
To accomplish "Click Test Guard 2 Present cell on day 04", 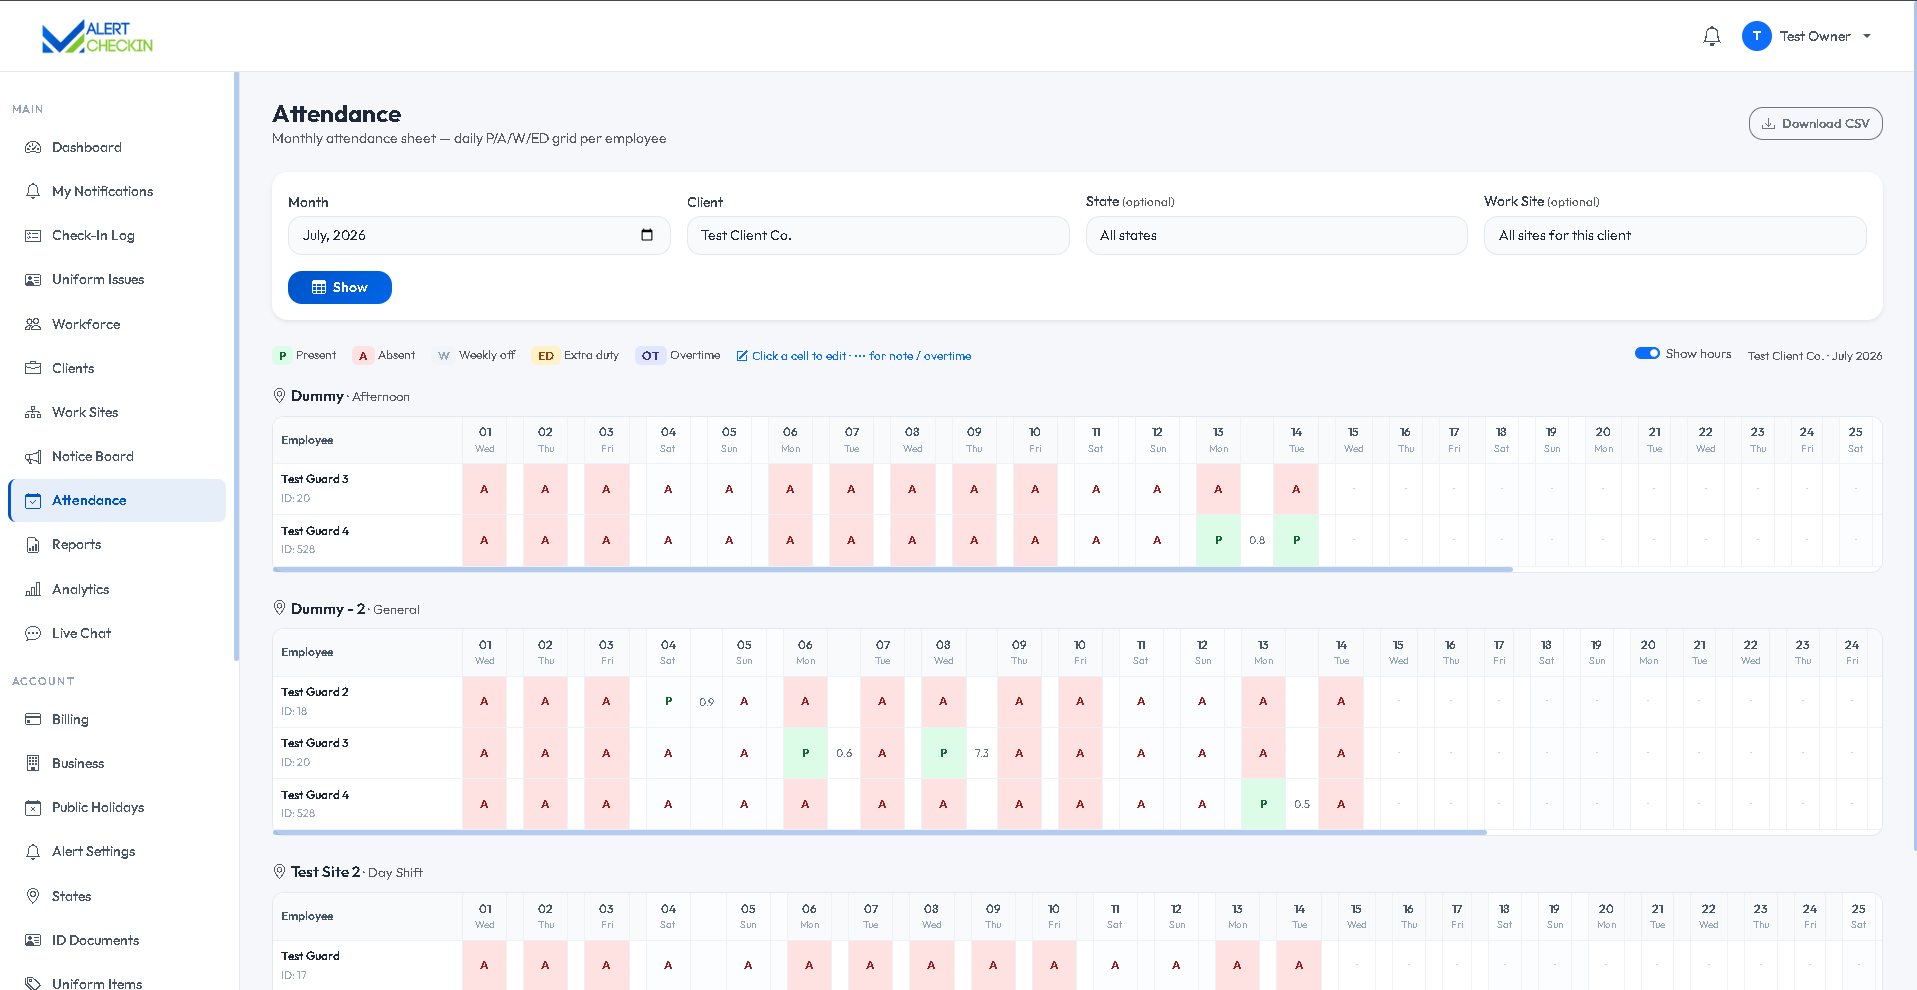I will 668,702.
